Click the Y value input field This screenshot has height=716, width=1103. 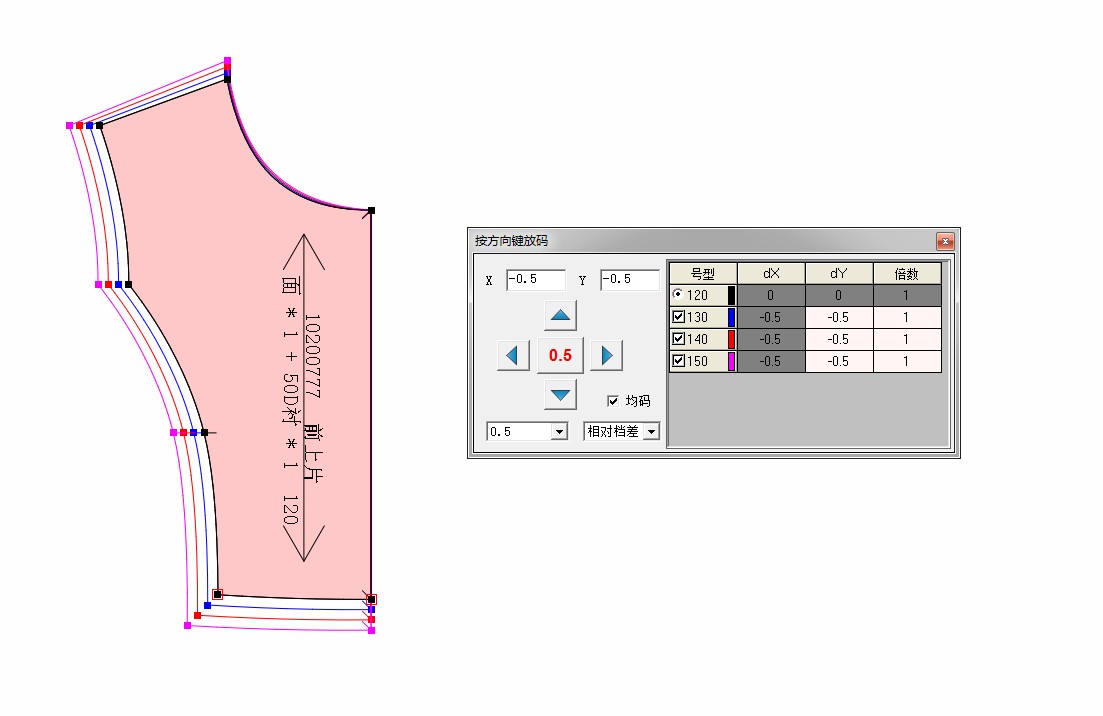(629, 280)
